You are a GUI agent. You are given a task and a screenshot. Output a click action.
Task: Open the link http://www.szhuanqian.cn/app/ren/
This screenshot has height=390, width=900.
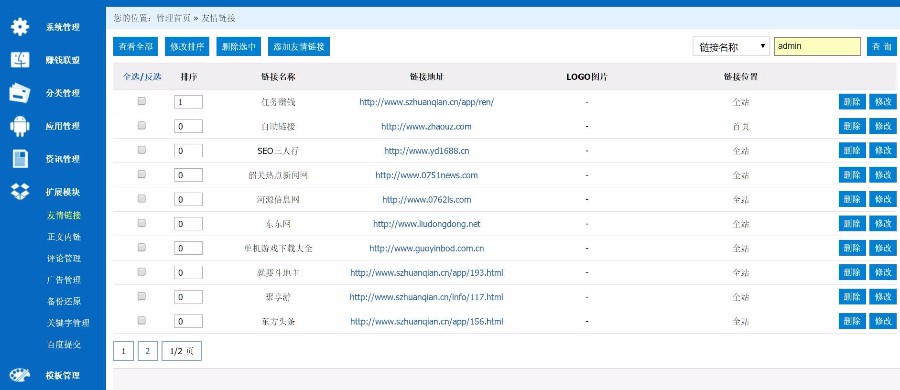click(x=426, y=102)
